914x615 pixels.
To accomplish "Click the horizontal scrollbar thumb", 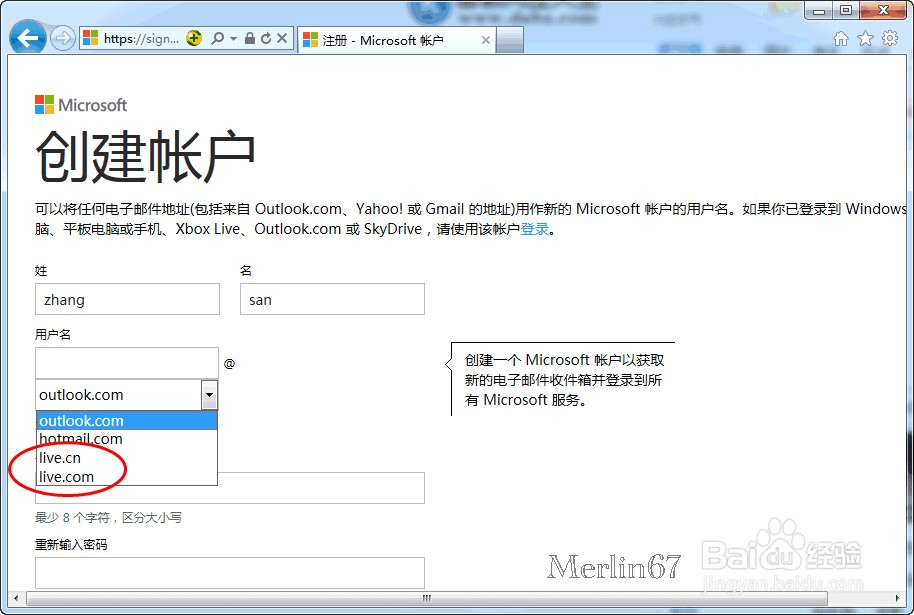I will [427, 598].
